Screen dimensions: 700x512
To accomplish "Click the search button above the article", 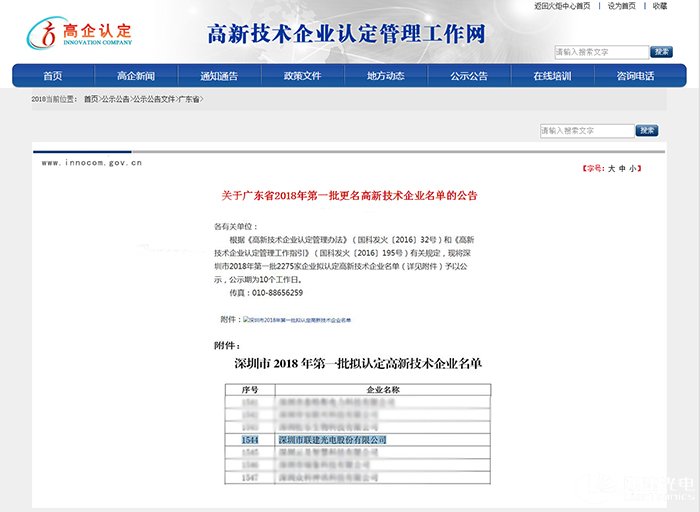I will (648, 131).
